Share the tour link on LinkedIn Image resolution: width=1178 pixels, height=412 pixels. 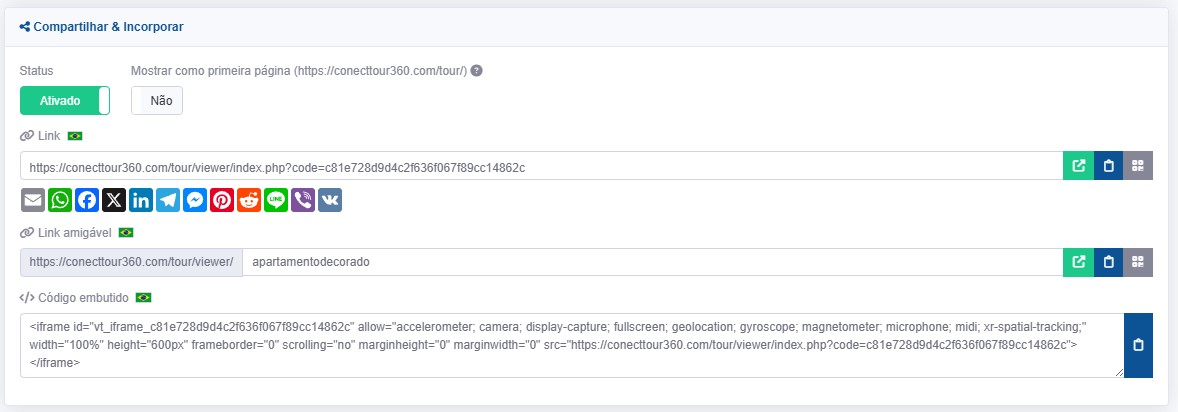pos(141,200)
